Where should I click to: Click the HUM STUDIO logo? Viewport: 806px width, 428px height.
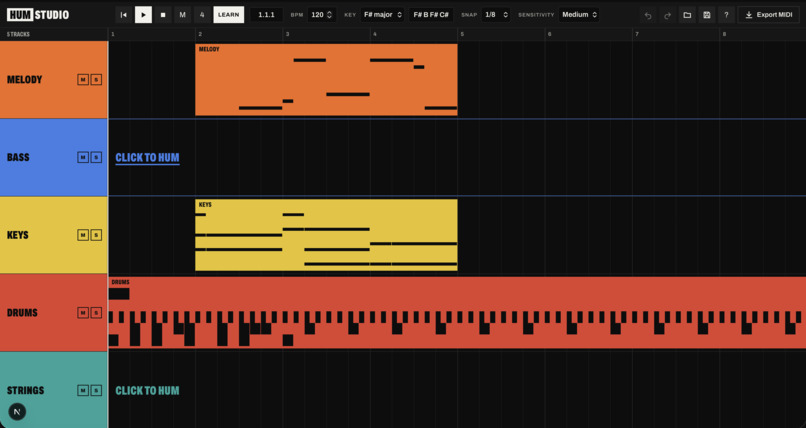point(38,15)
